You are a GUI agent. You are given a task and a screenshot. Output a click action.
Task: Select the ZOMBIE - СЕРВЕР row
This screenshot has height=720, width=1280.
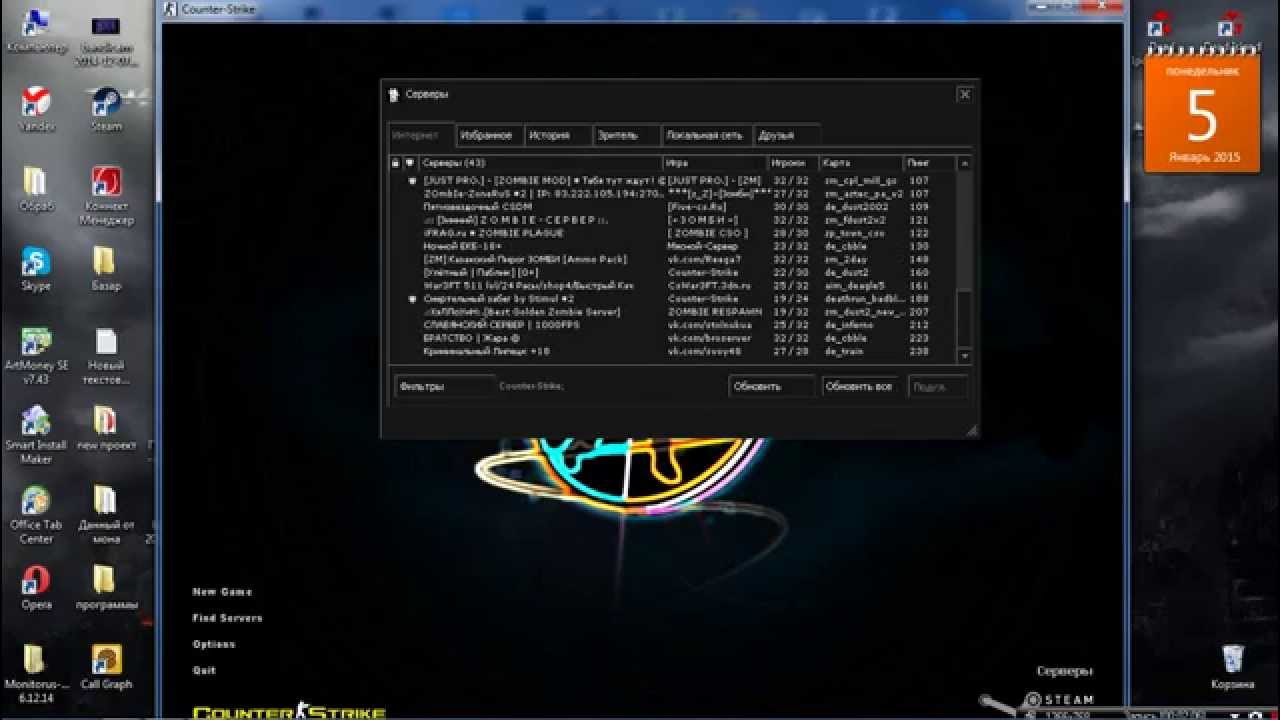(672, 220)
